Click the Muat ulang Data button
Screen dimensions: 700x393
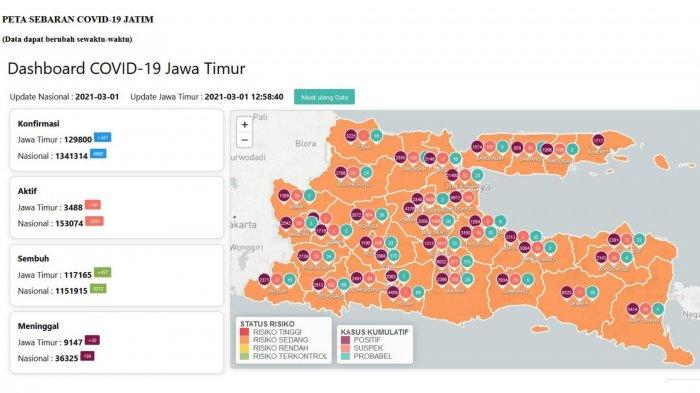point(324,97)
